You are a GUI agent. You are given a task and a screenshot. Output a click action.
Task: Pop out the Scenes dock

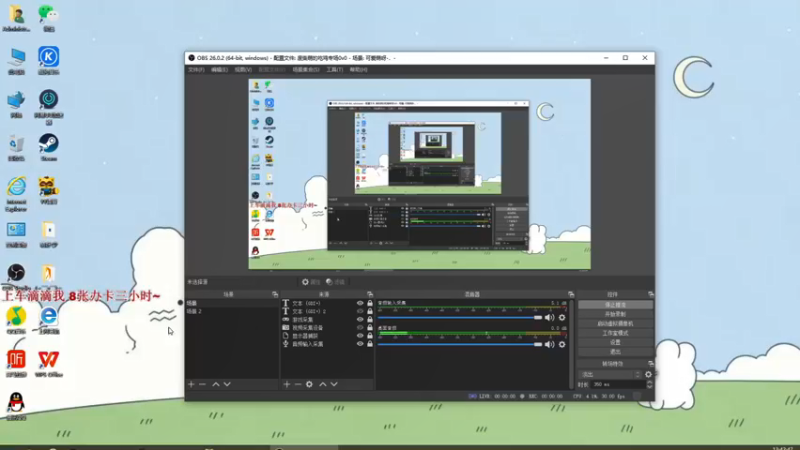pos(275,294)
